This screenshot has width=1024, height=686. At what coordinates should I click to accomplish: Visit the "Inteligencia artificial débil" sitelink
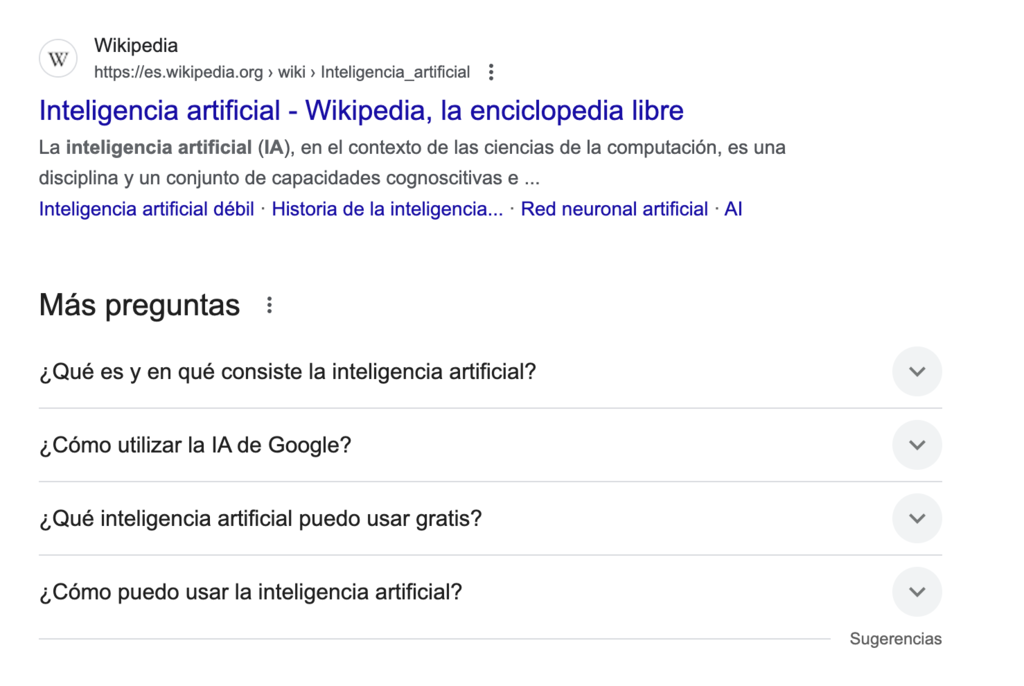(145, 209)
